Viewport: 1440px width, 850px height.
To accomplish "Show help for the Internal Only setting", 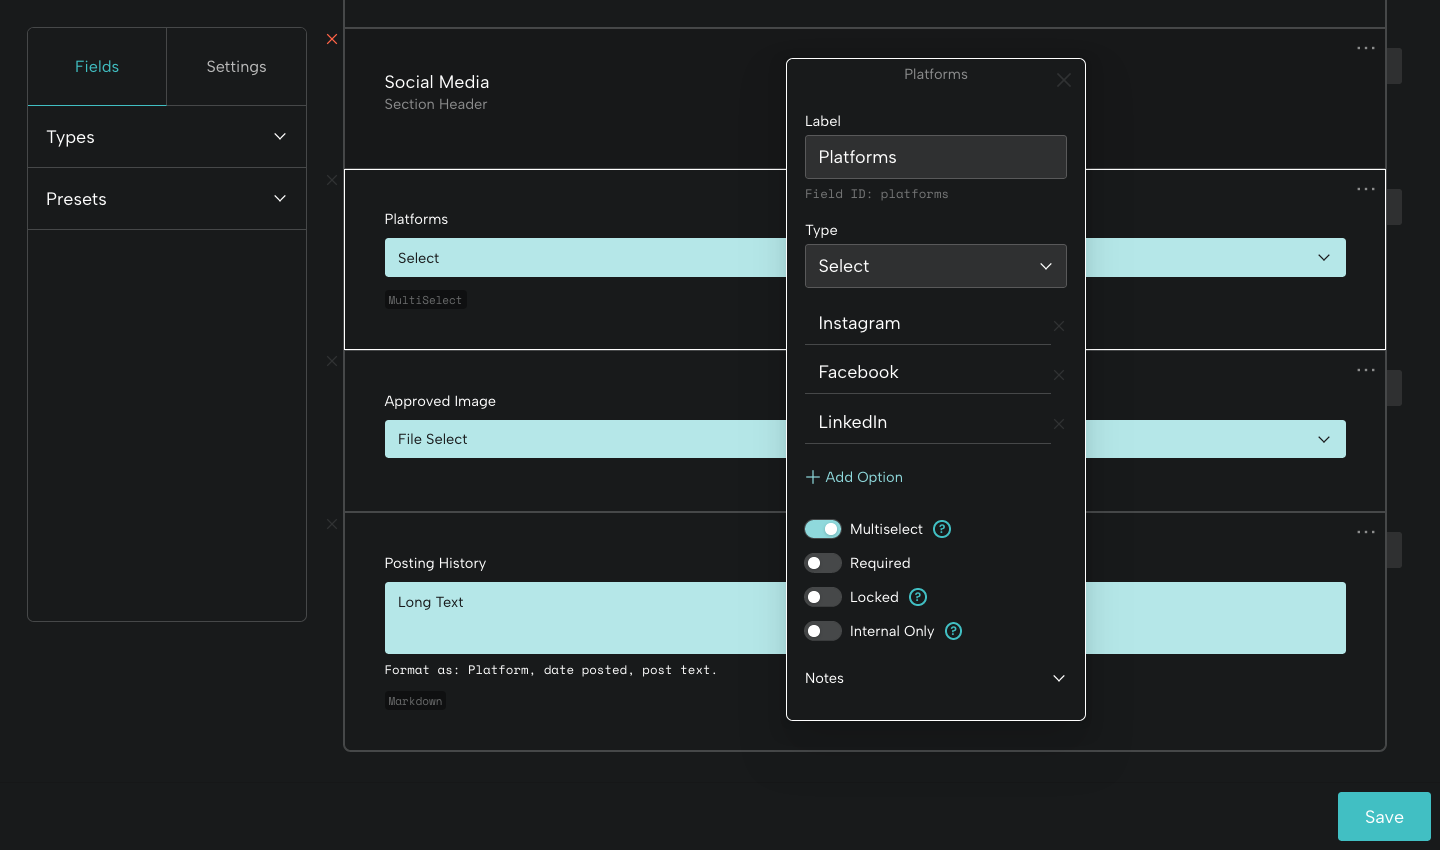I will [x=954, y=631].
